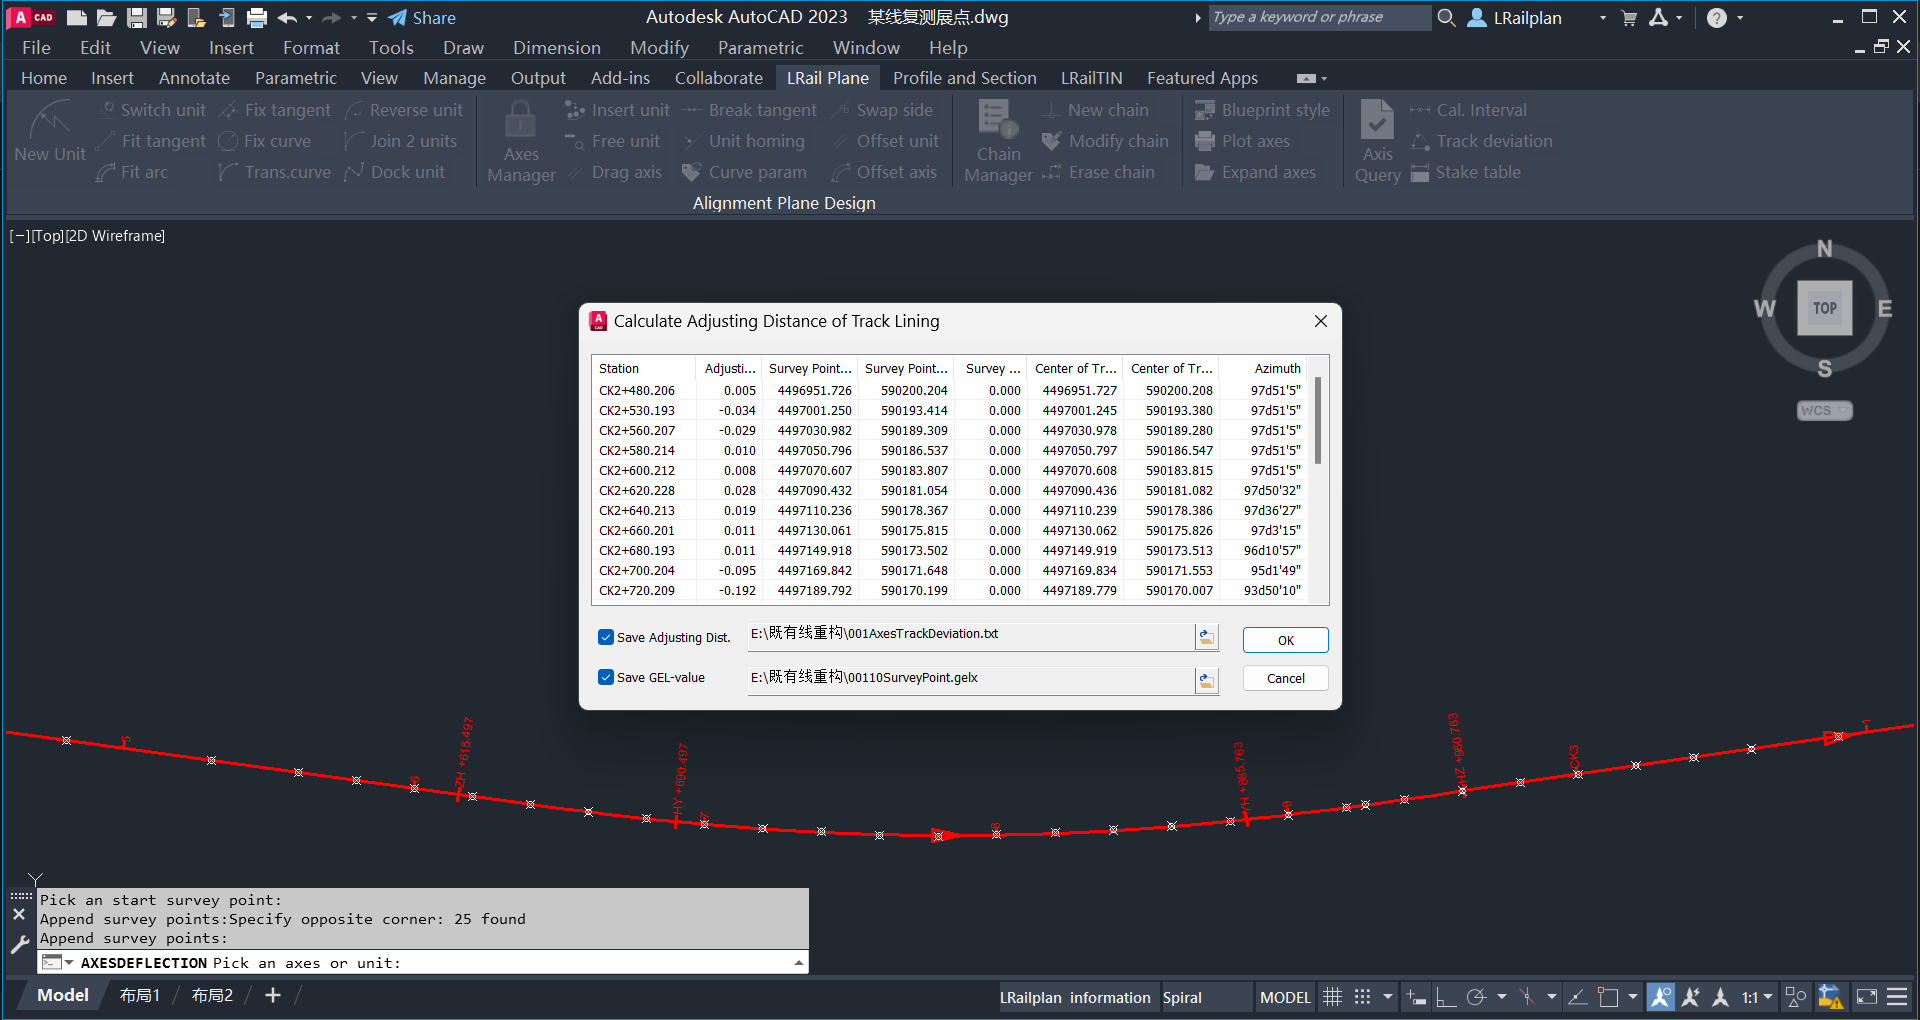Add a new layout with the plus button
The width and height of the screenshot is (1920, 1020).
272,995
